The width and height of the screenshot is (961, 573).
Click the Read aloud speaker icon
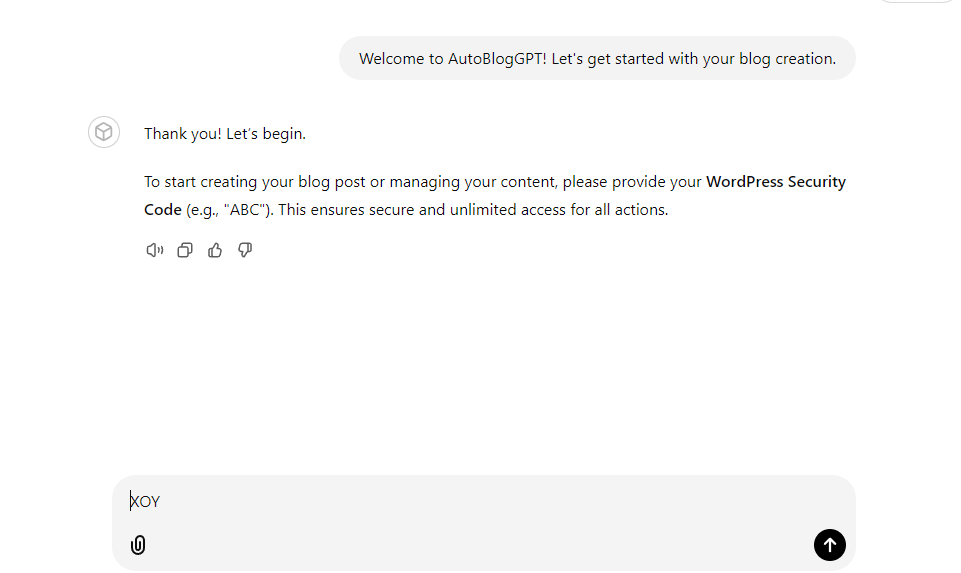click(154, 250)
